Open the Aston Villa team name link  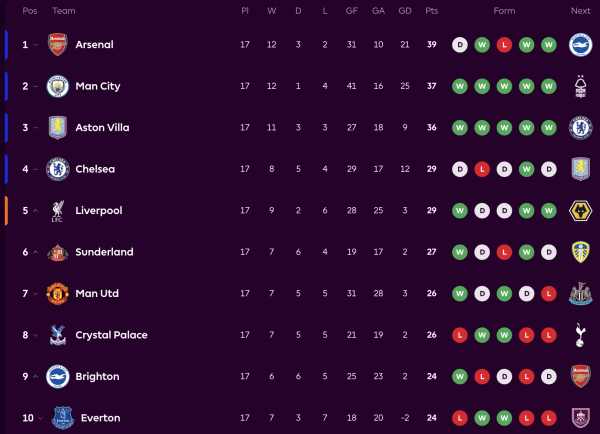point(102,128)
